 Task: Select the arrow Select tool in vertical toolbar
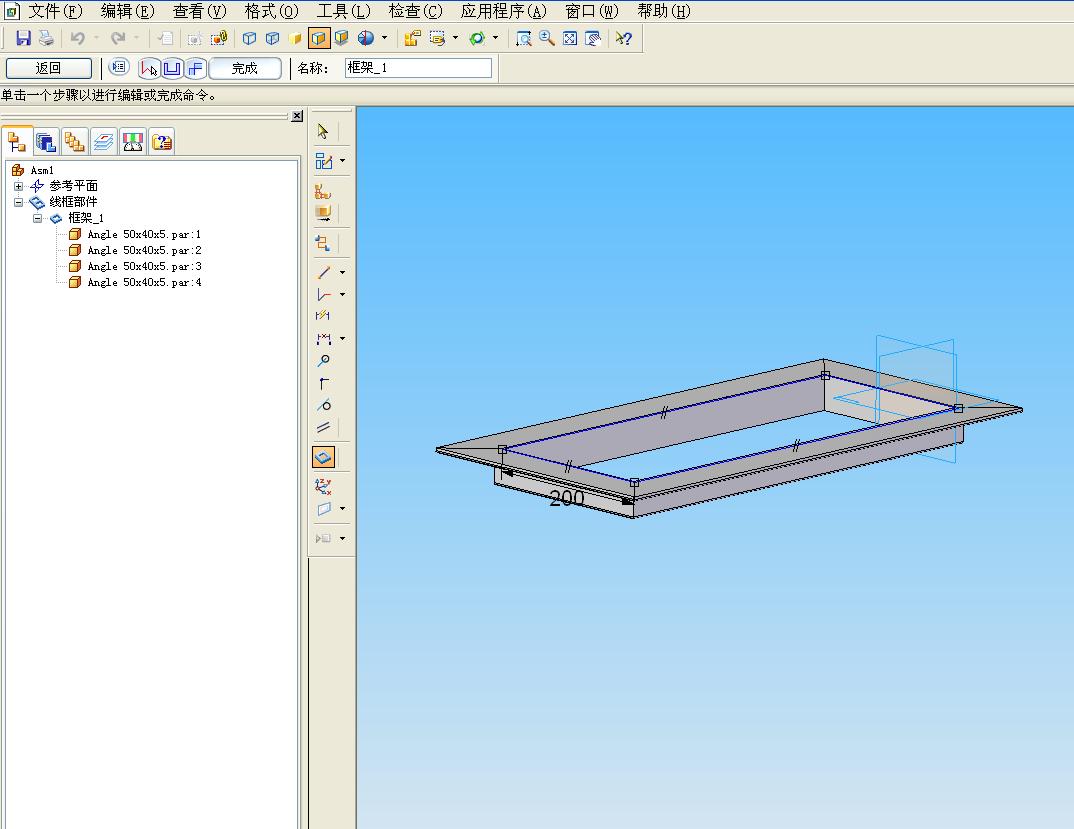pos(323,131)
